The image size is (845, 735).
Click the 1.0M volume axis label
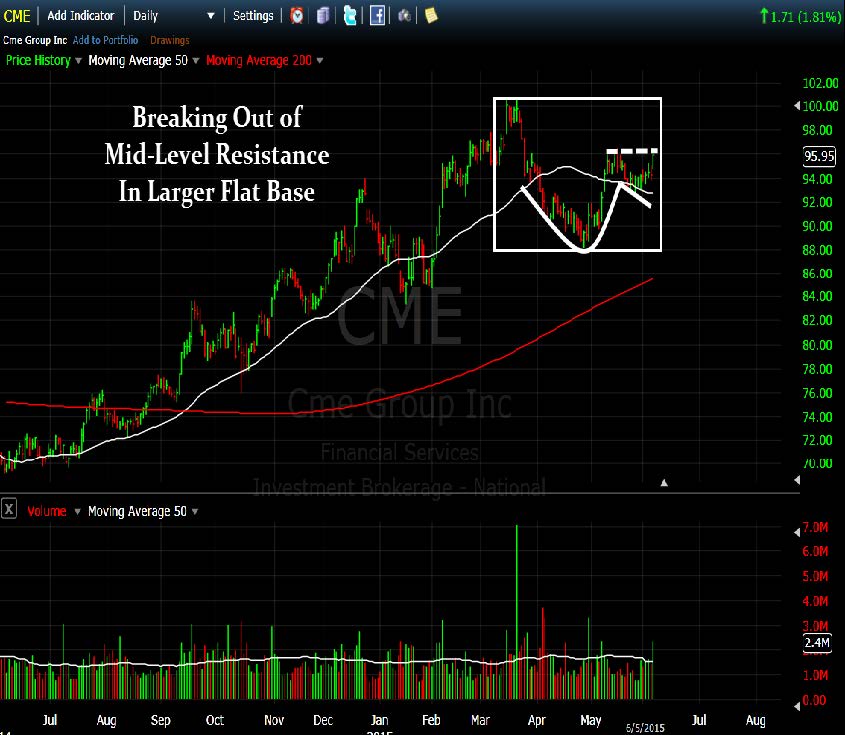(x=815, y=675)
